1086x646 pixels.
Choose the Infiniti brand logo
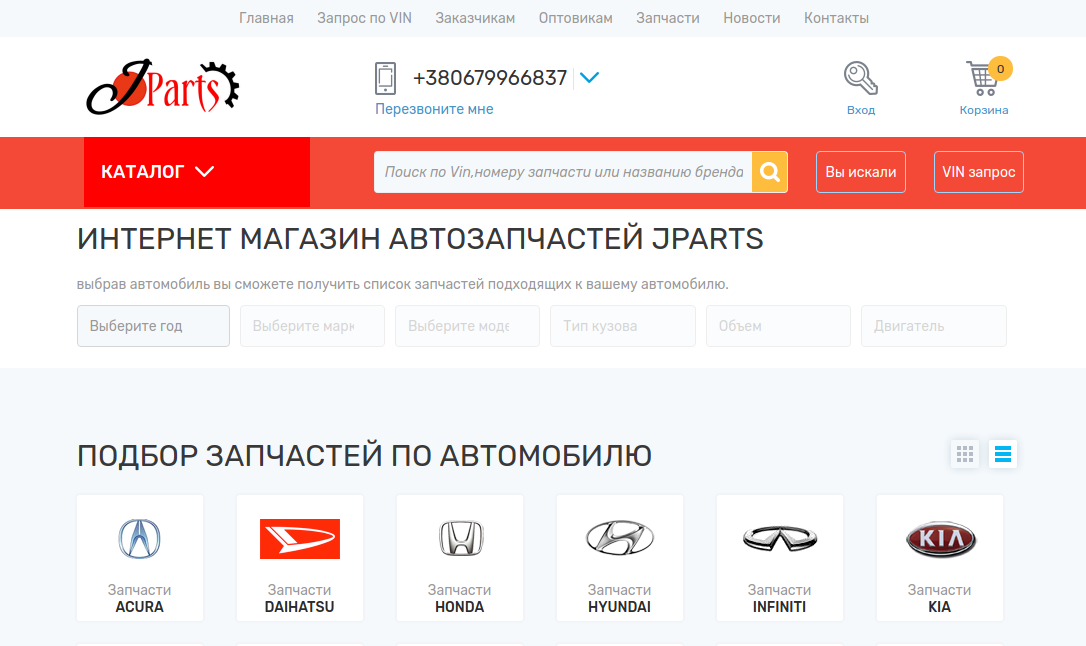tap(779, 538)
